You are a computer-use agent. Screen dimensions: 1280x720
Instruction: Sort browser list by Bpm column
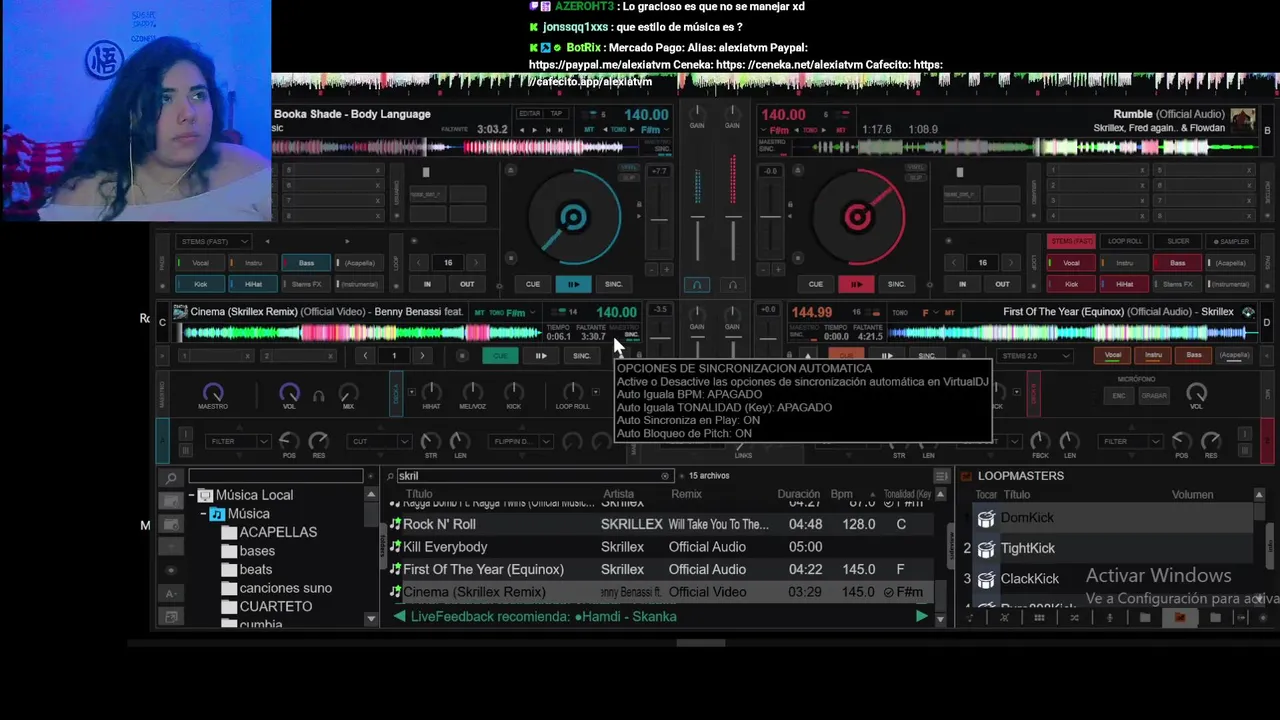[840, 494]
